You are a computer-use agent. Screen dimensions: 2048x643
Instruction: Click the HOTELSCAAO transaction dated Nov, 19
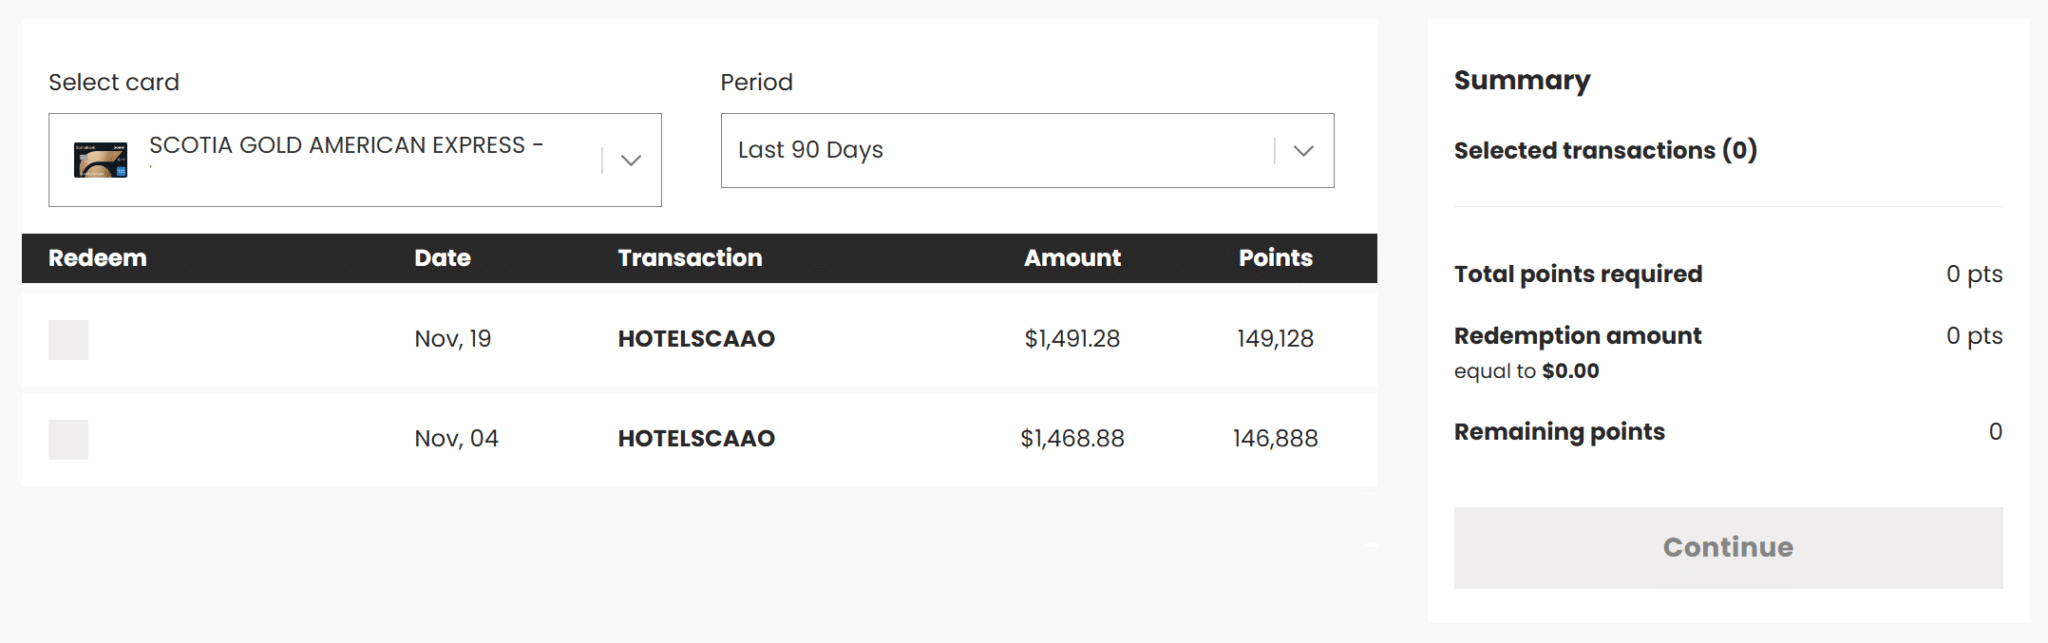(695, 338)
